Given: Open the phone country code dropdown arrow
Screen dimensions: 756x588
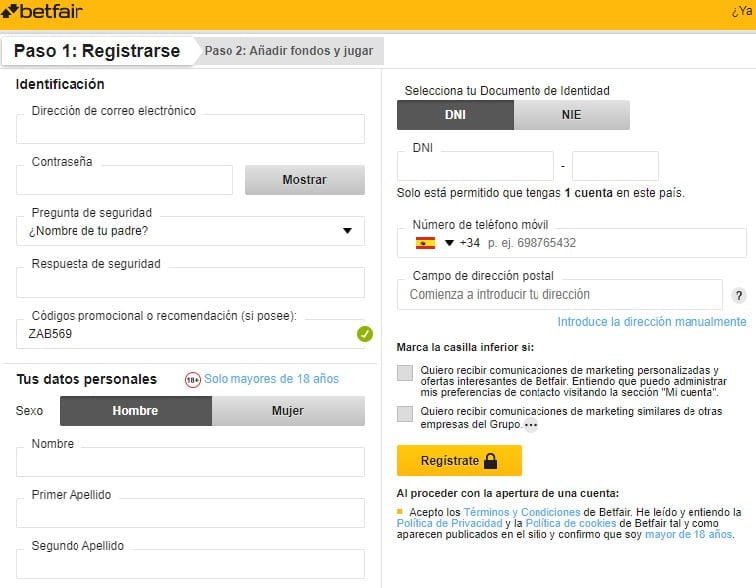Looking at the screenshot, I should (x=449, y=243).
